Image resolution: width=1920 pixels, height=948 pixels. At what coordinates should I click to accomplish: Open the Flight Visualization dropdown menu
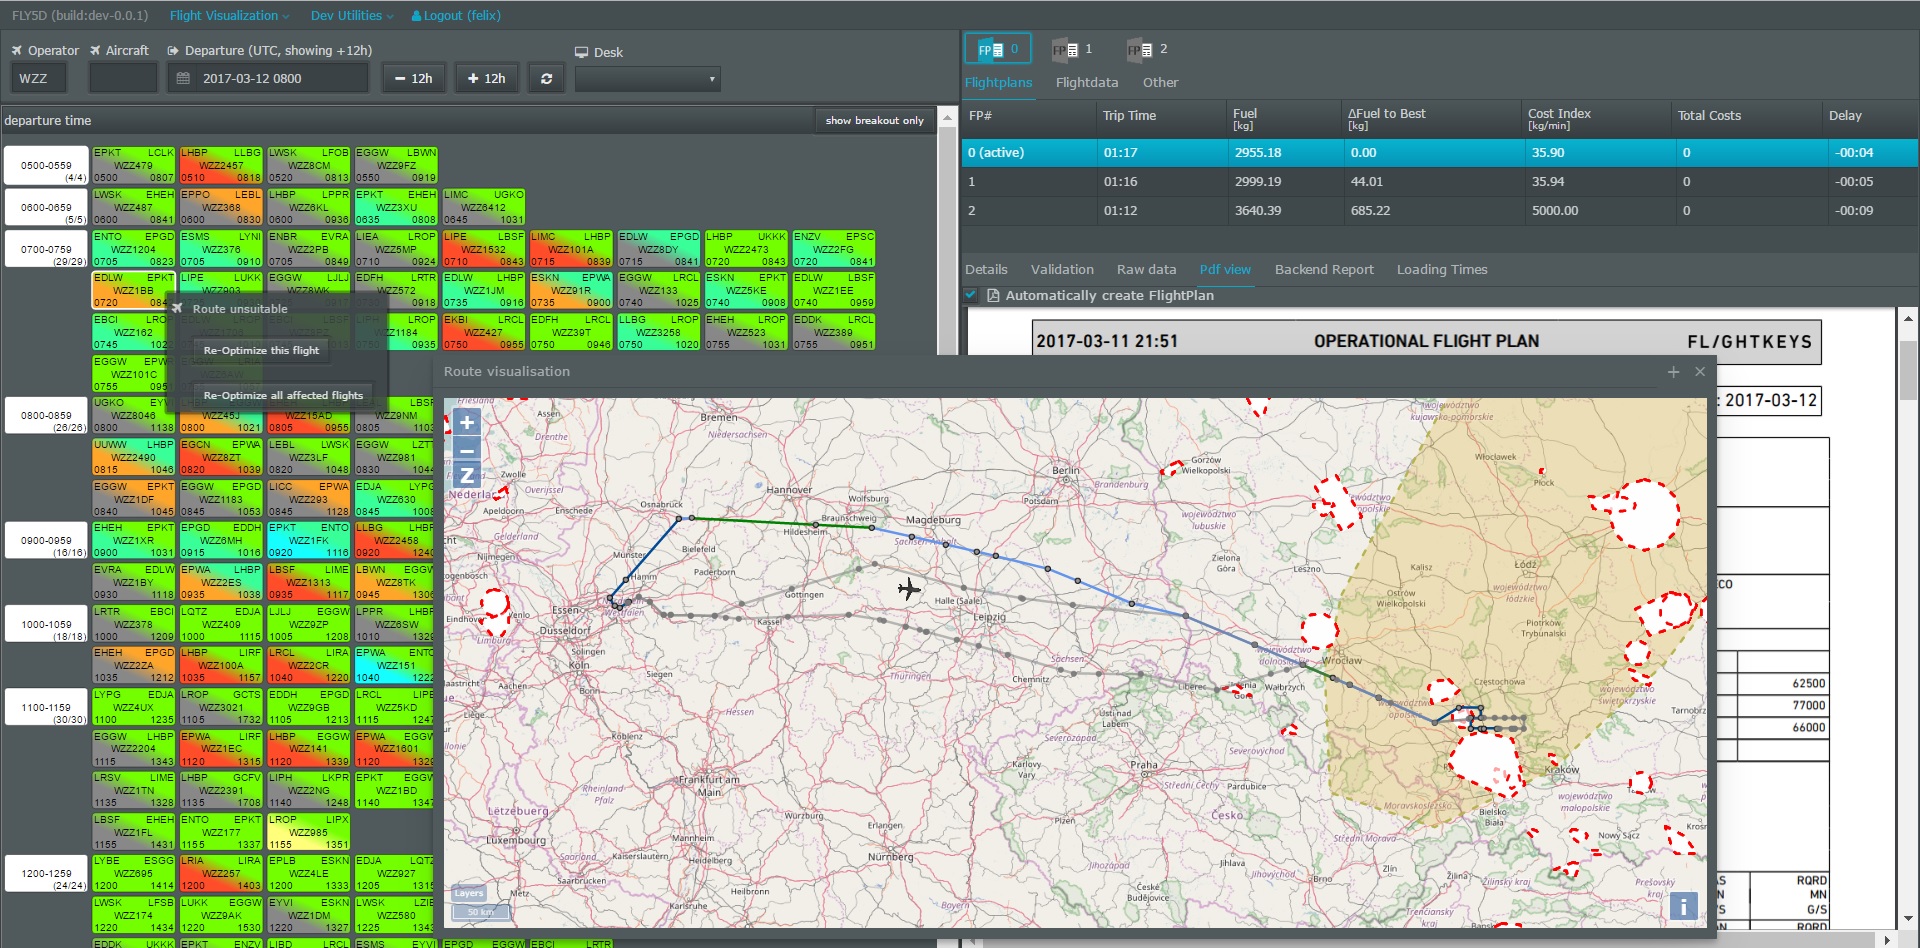(229, 15)
